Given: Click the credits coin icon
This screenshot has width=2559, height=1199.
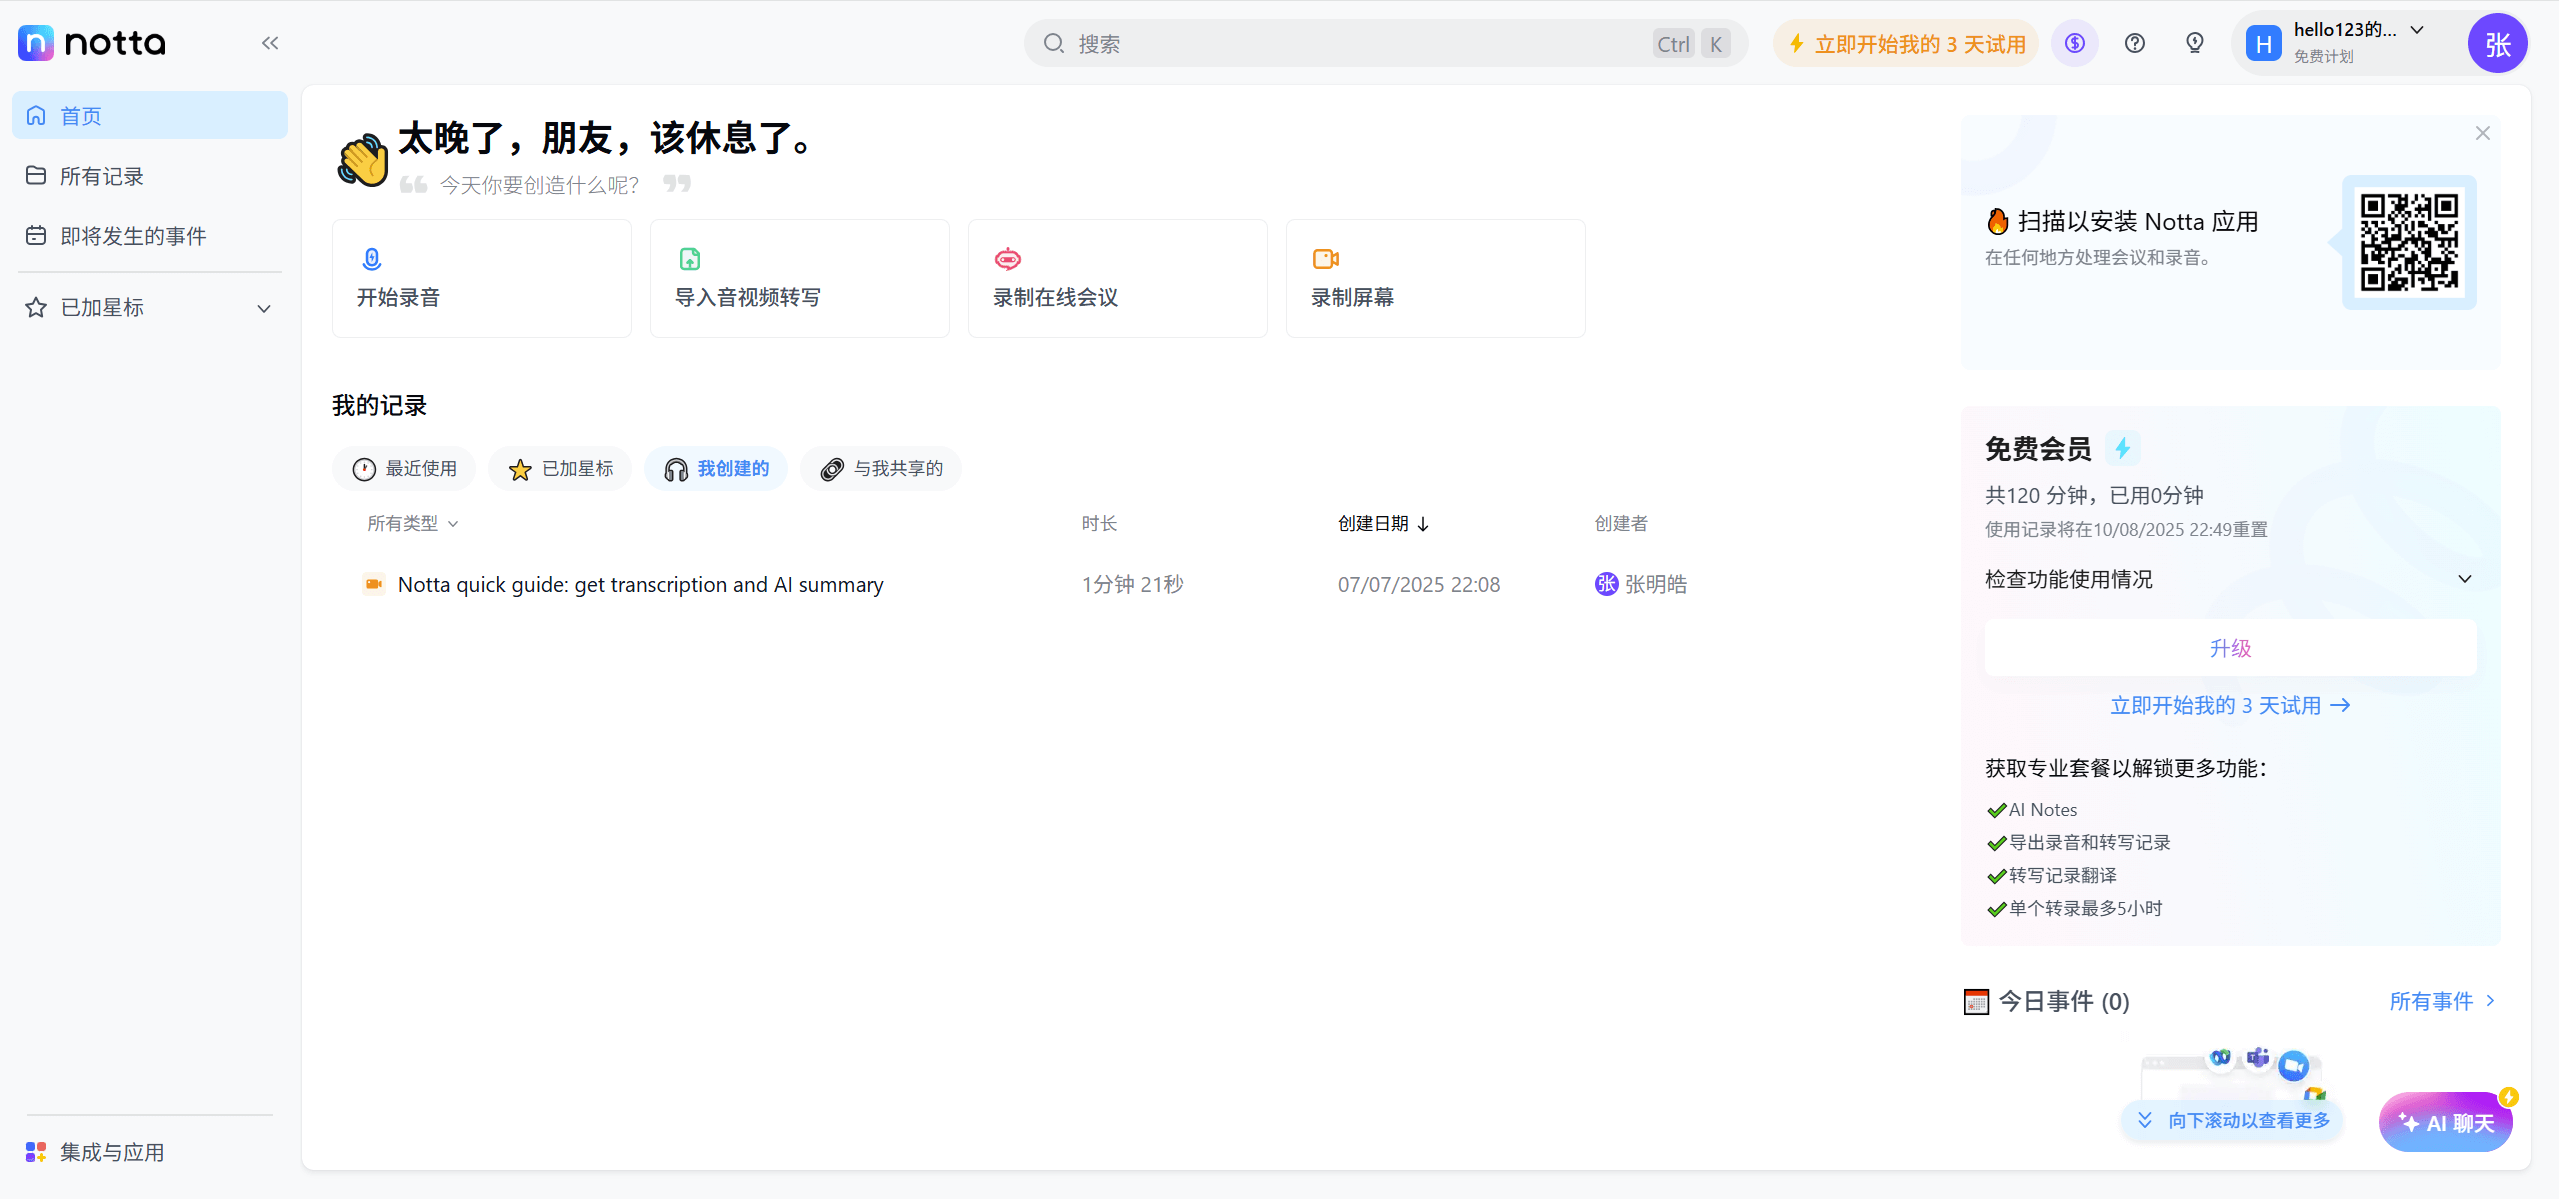Looking at the screenshot, I should [x=2074, y=43].
